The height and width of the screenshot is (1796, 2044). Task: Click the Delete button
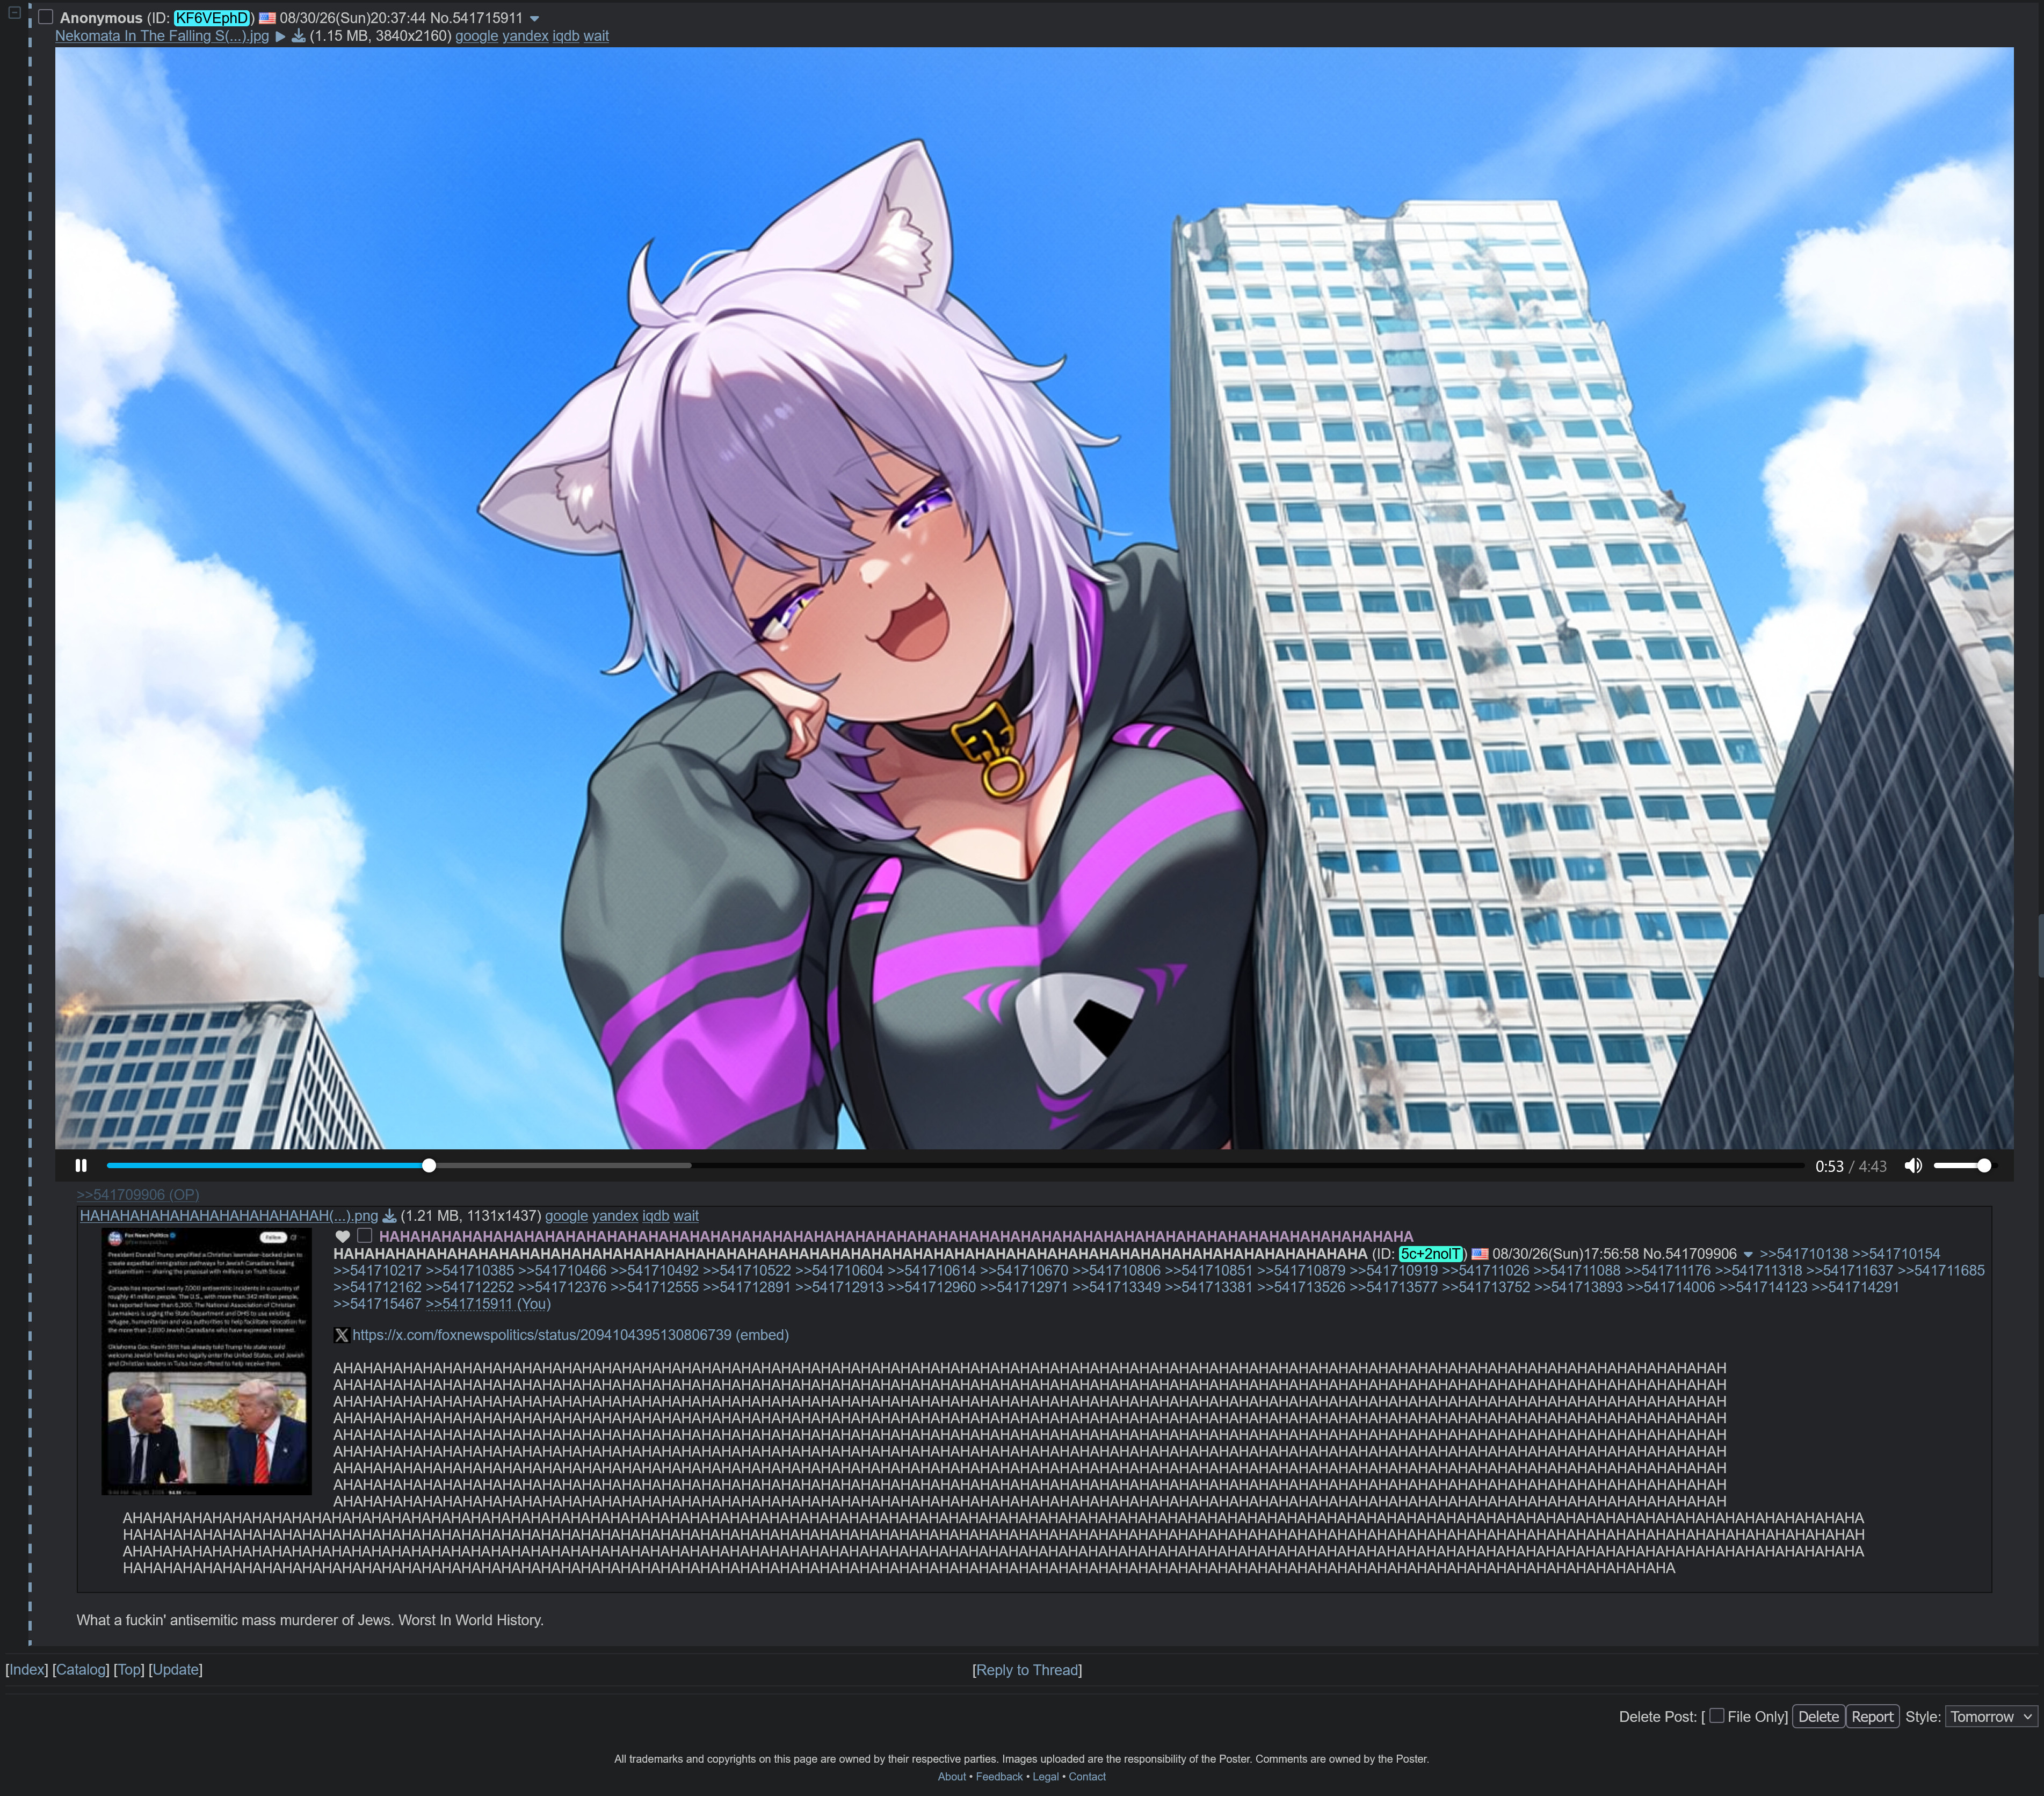(1818, 1717)
